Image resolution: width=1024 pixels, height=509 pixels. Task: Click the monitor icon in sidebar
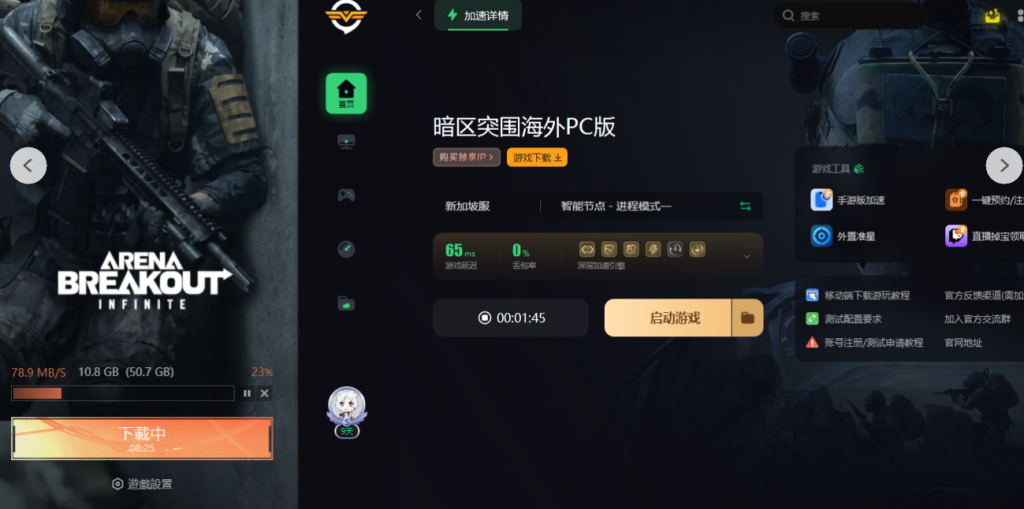(x=346, y=142)
